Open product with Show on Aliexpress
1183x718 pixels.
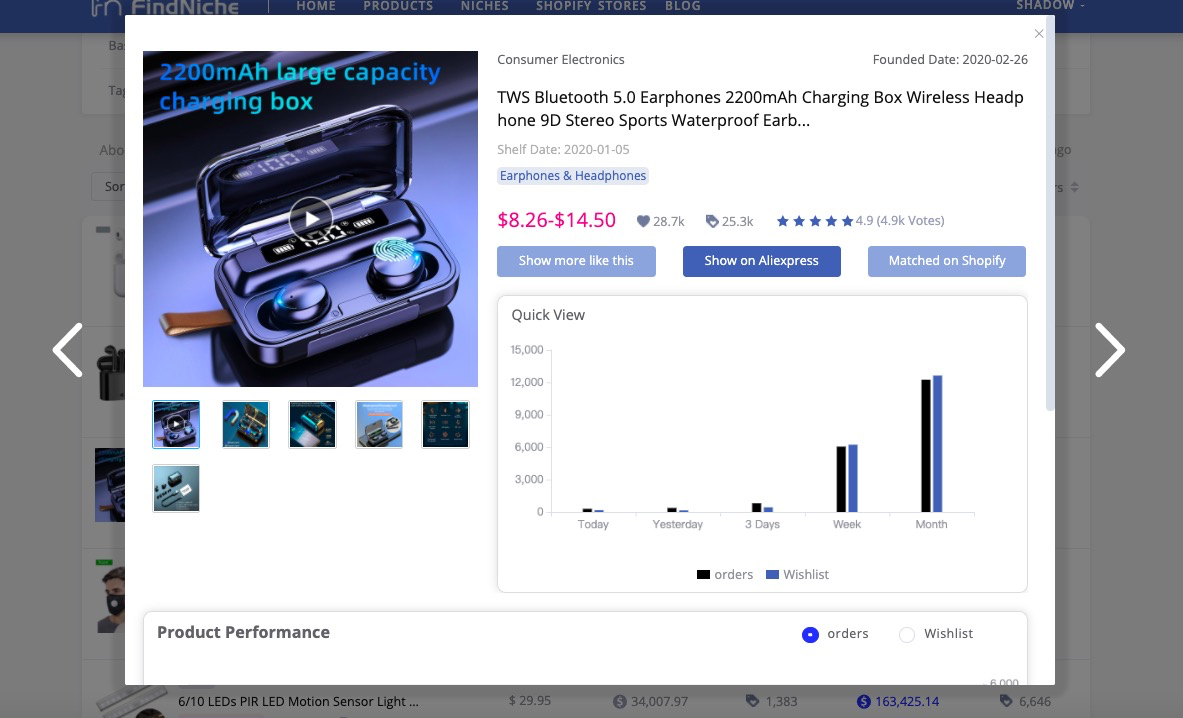[x=761, y=261]
